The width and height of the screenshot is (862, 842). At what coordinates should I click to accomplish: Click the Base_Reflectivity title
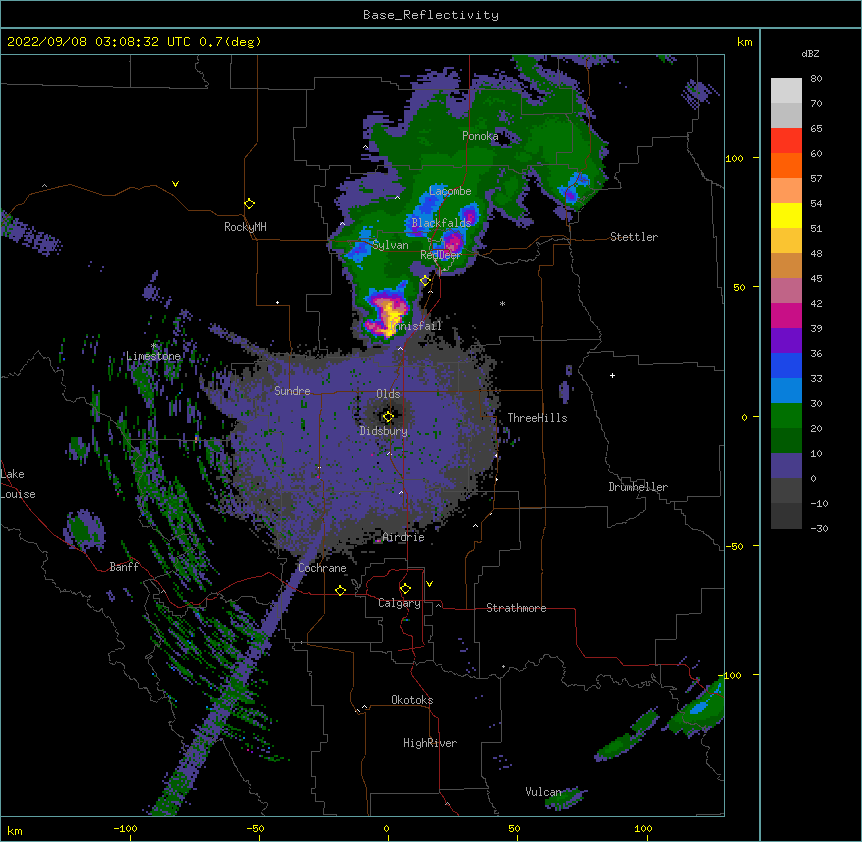point(431,15)
